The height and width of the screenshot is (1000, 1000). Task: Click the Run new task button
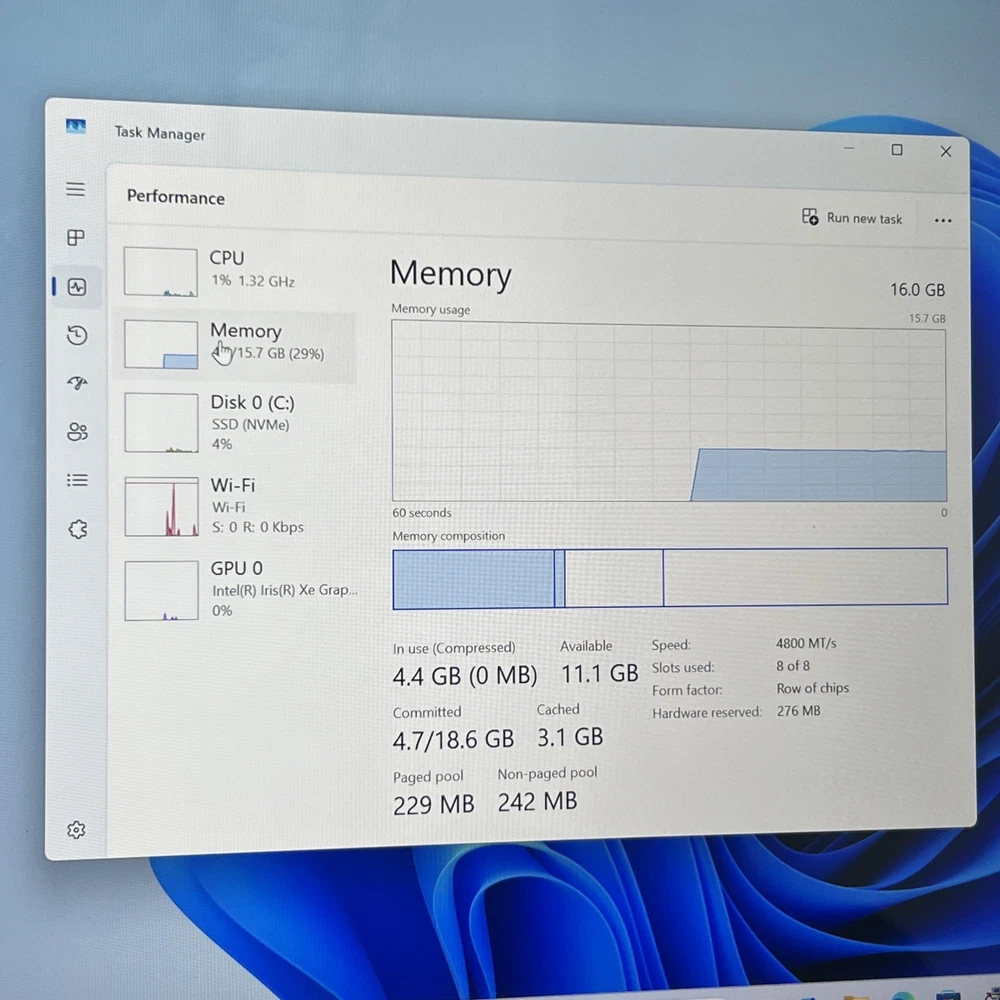(852, 218)
